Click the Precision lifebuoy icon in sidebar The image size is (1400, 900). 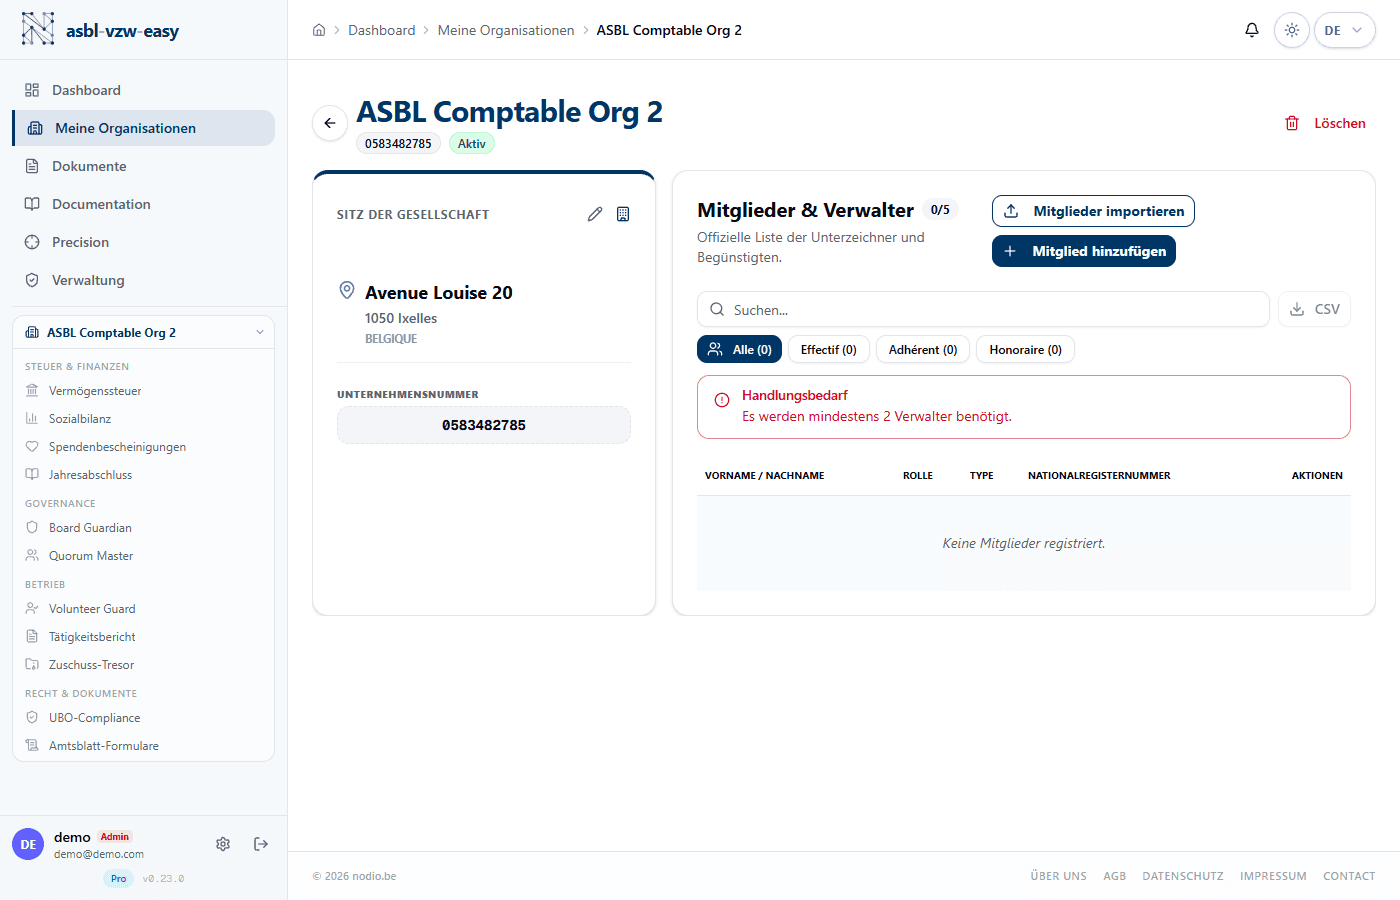point(32,242)
